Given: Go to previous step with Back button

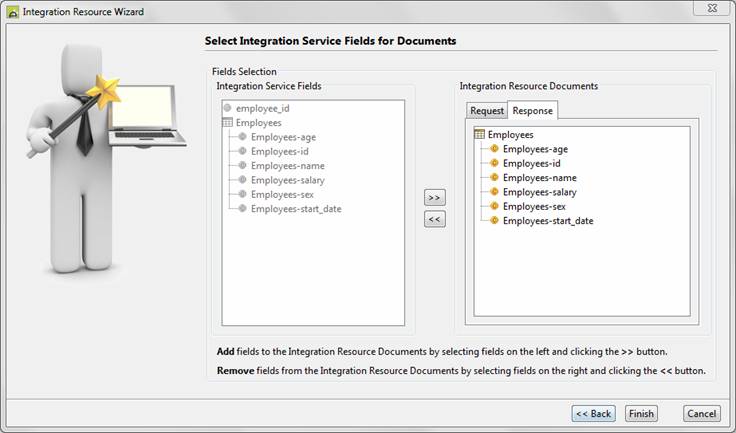Looking at the screenshot, I should click(x=593, y=413).
